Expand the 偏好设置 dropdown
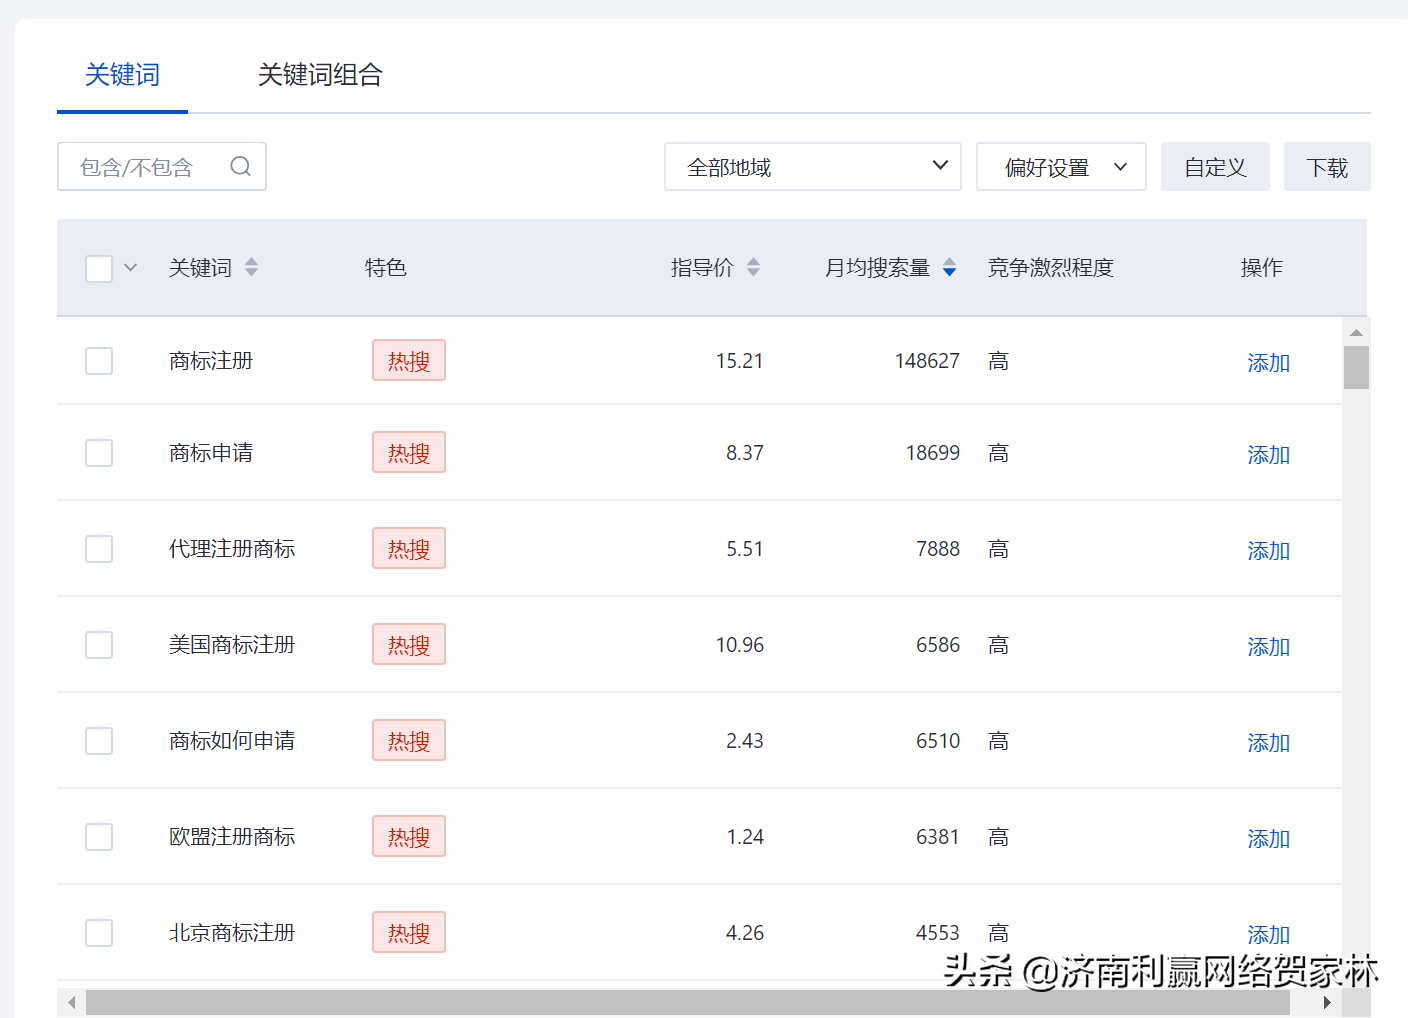 coord(1061,166)
